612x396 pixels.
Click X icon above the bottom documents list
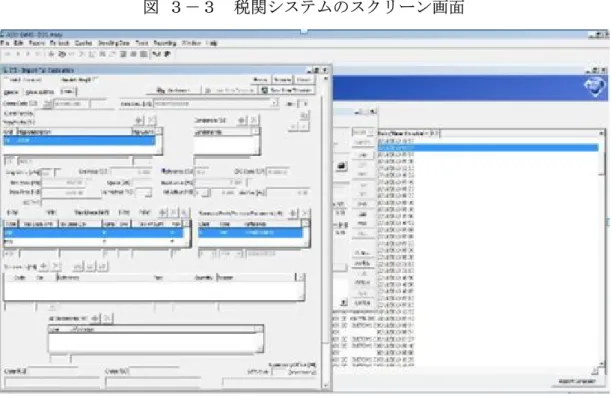click(107, 319)
